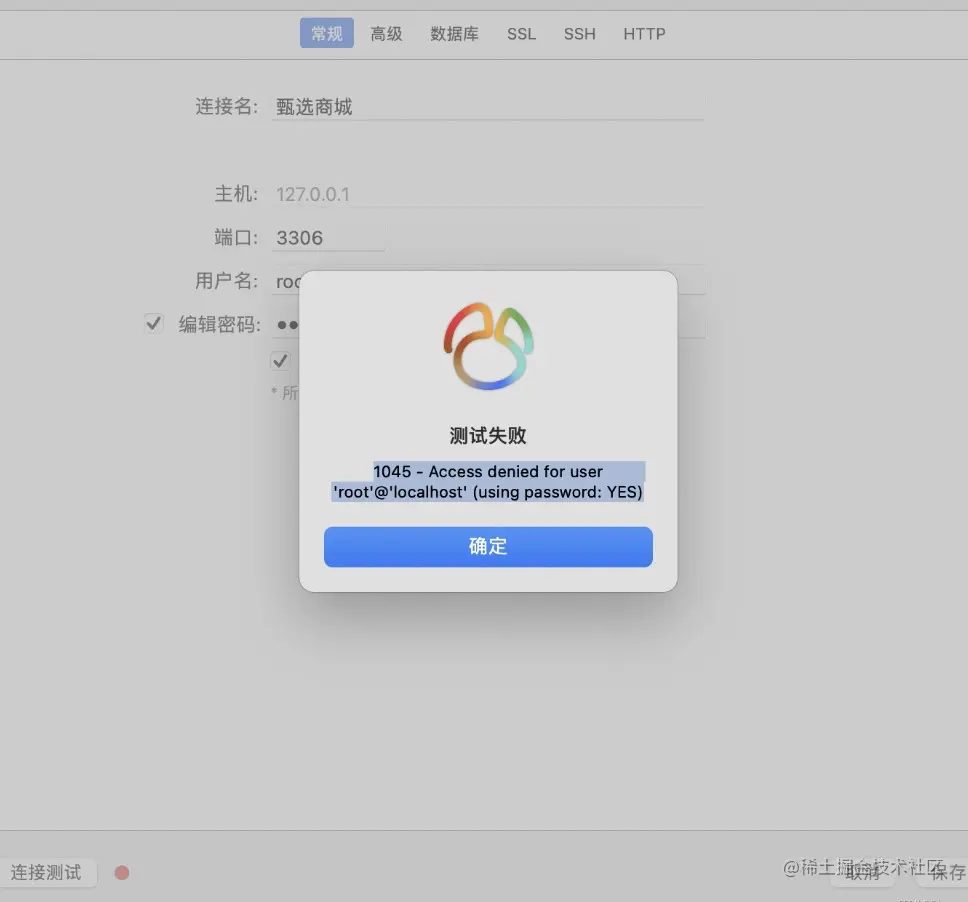Toggle the checkbox below the password field
This screenshot has height=902, width=968.
pos(280,361)
